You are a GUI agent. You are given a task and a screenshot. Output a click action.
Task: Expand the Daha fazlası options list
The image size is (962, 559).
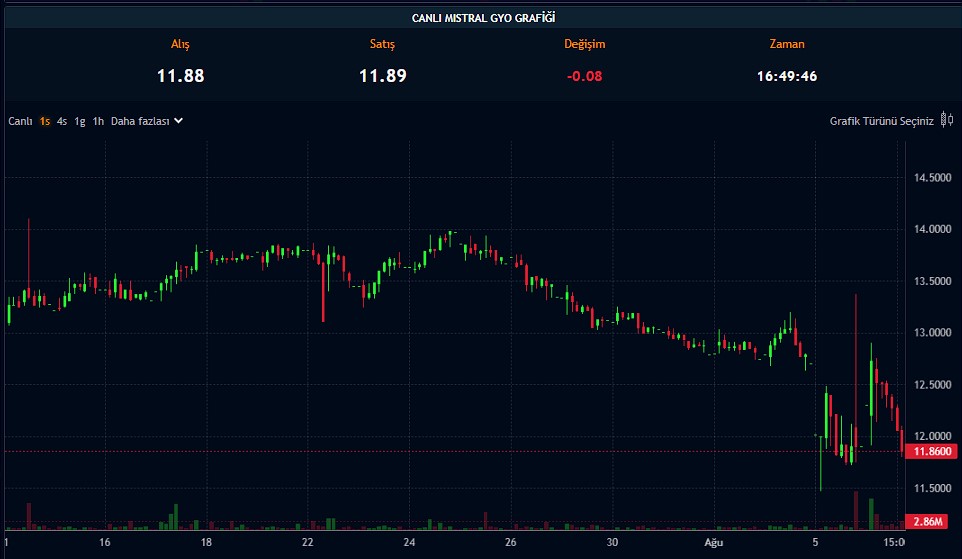click(138, 121)
